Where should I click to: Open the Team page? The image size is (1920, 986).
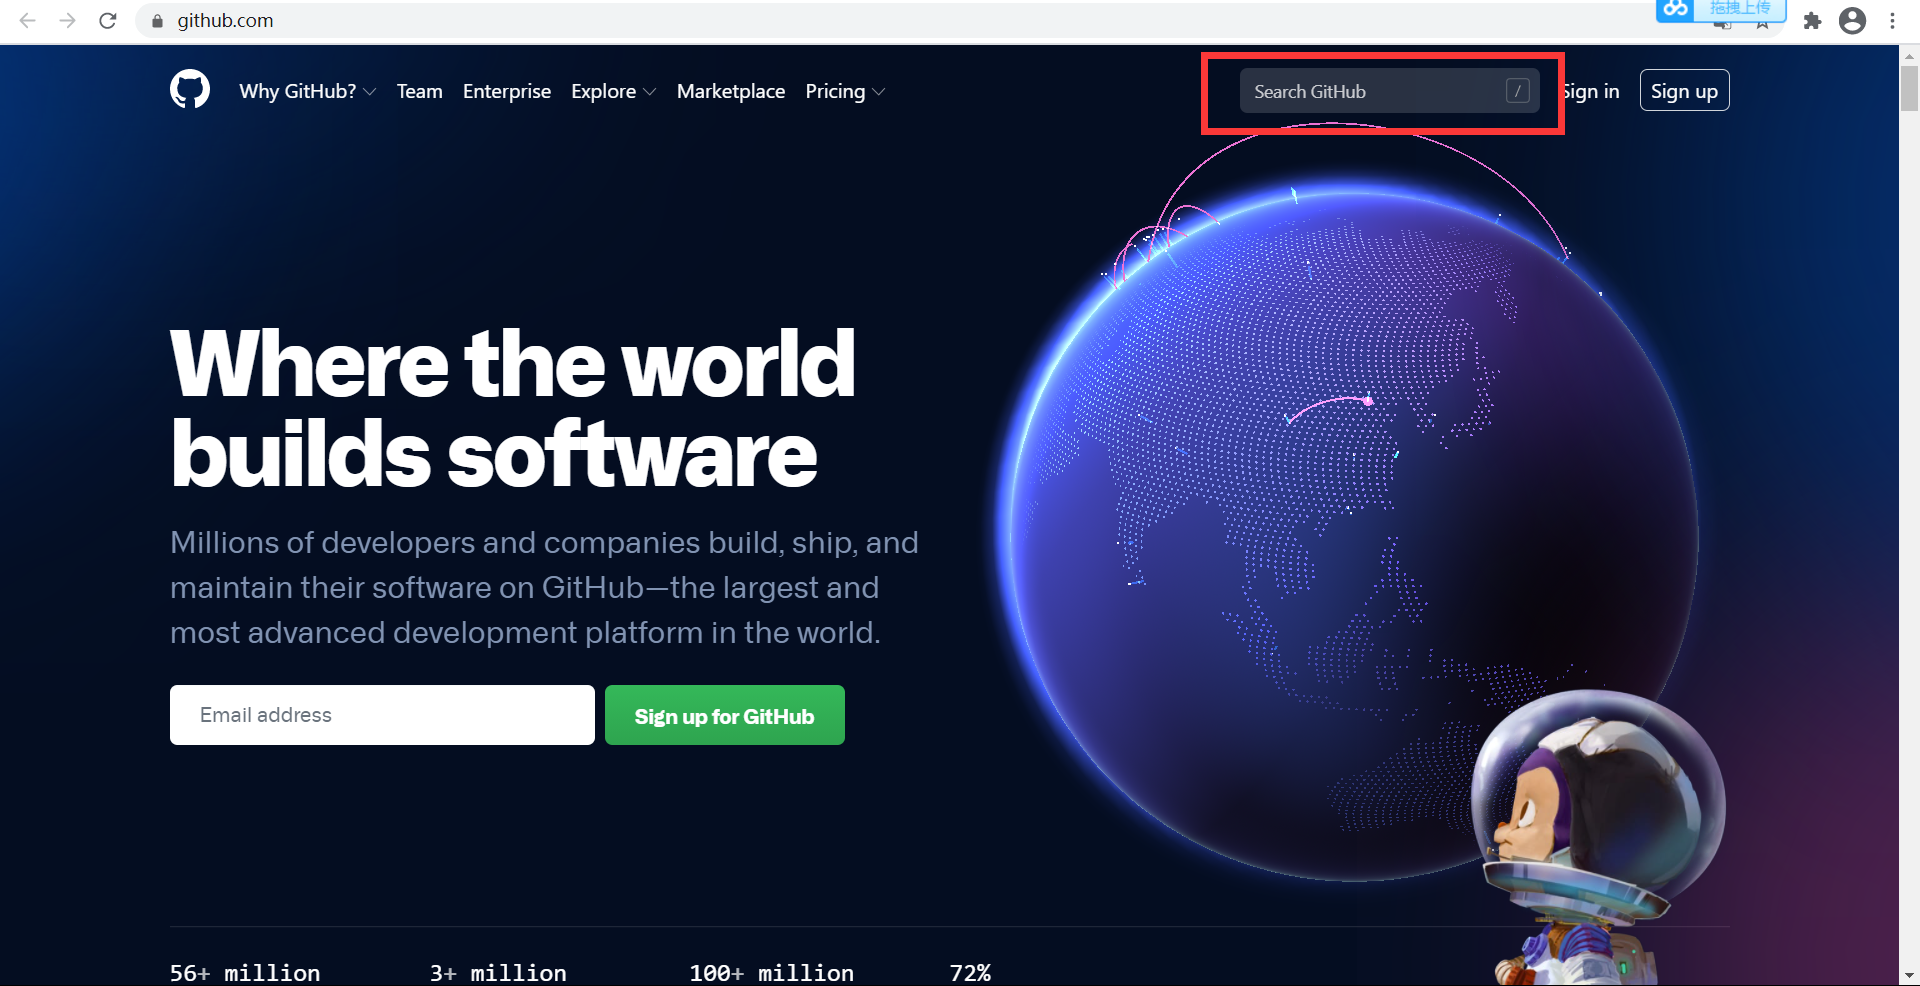tap(419, 91)
